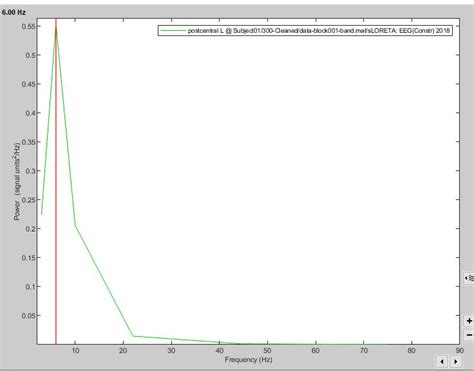Click the 0.15 tick label on power axis
This screenshot has height=371, width=474.
pos(29,258)
